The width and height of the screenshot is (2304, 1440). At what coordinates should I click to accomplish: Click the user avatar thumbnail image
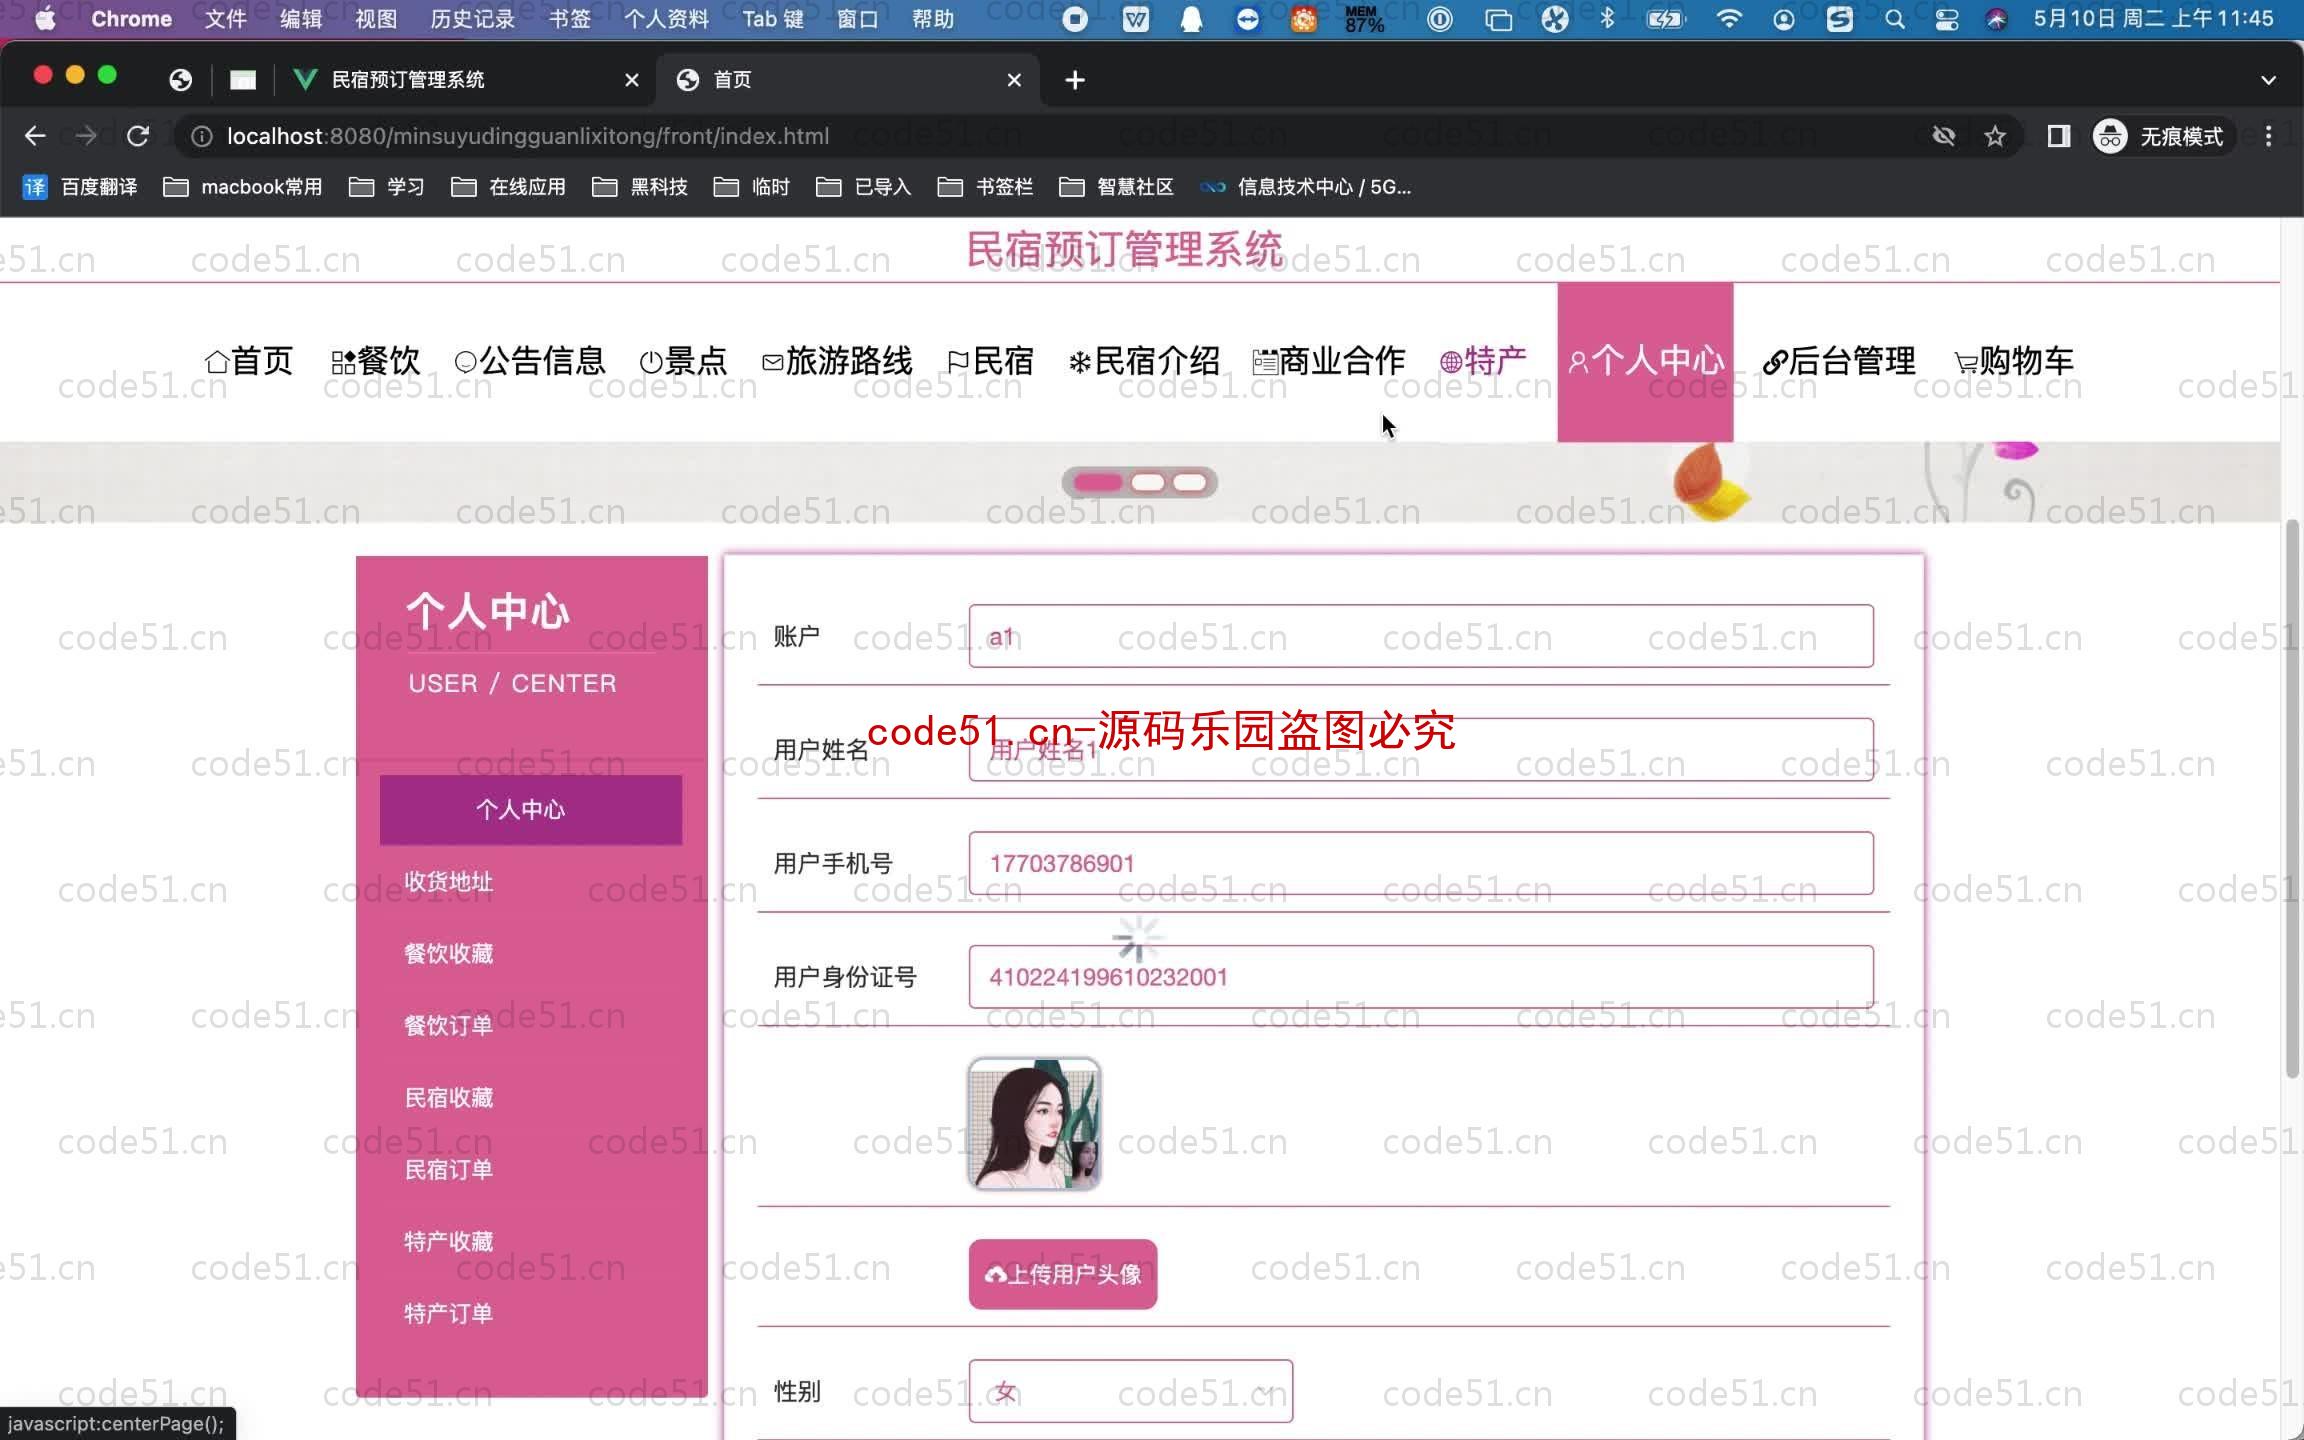click(1035, 1123)
